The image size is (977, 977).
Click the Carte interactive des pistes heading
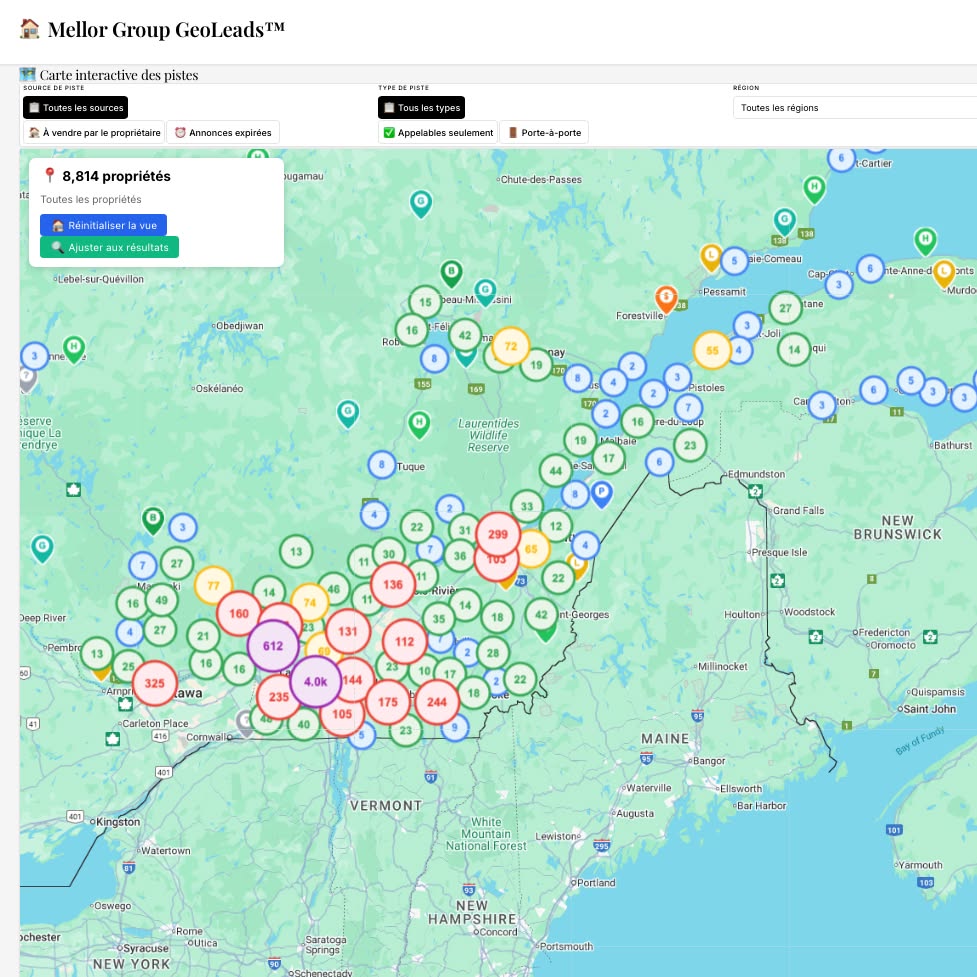(x=119, y=75)
